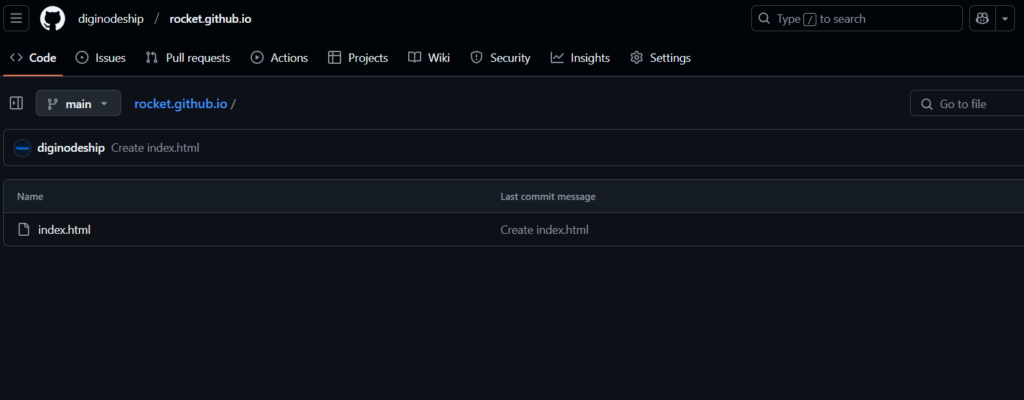Toggle the file tree side panel
Viewport: 1024px width, 400px height.
(16, 103)
